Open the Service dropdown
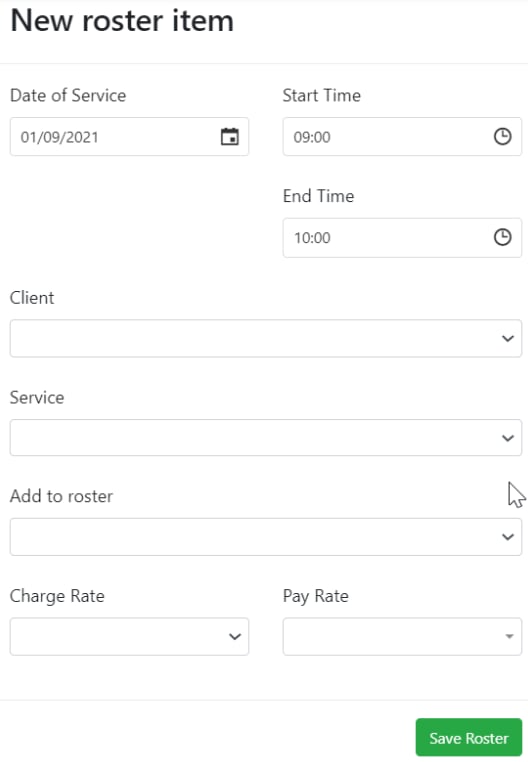 point(266,438)
